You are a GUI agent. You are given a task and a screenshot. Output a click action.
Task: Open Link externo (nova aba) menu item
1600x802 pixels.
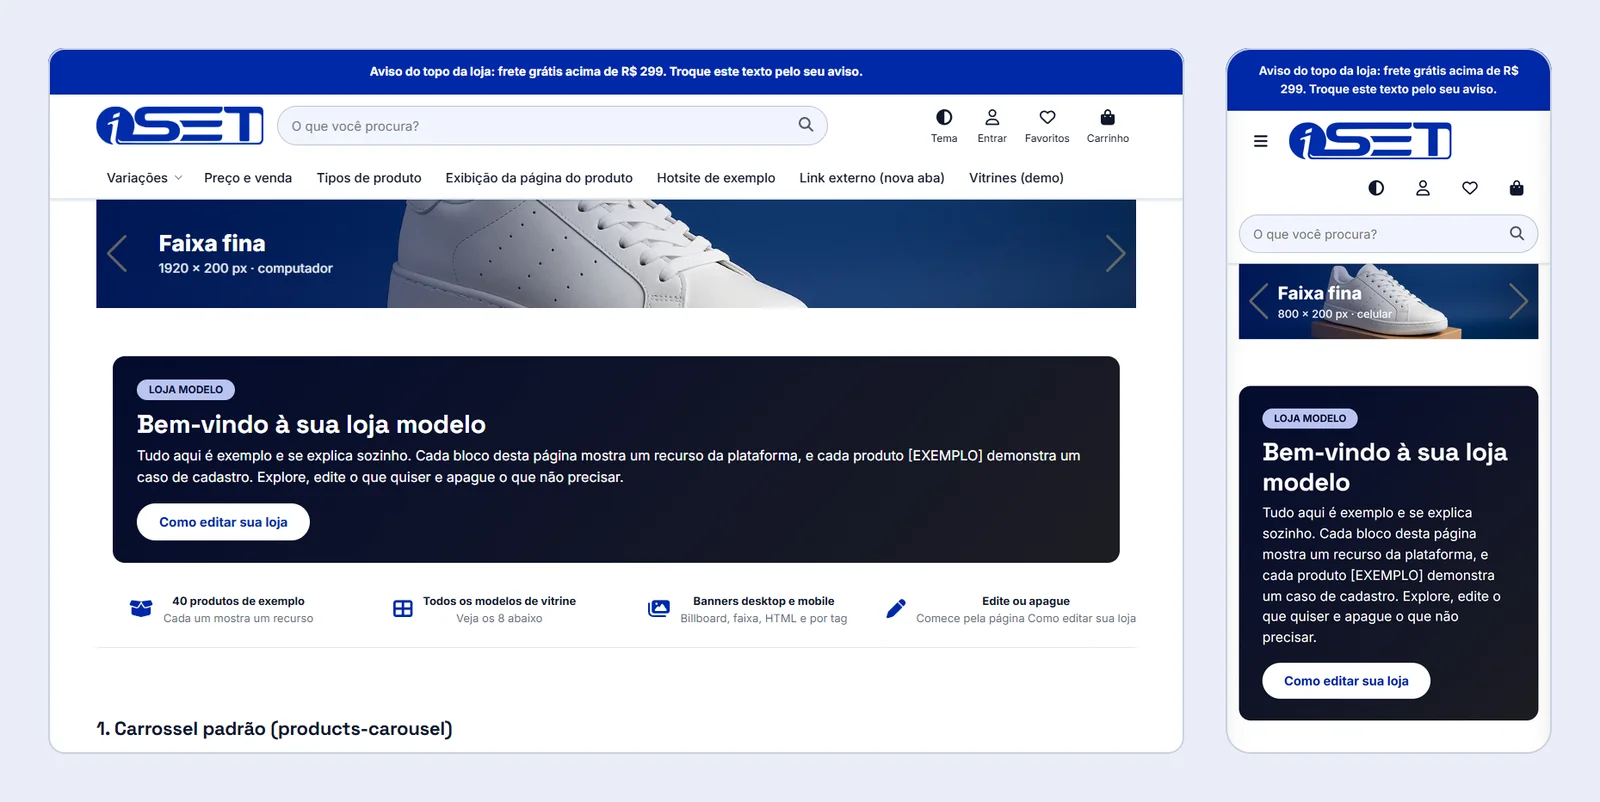click(x=872, y=178)
